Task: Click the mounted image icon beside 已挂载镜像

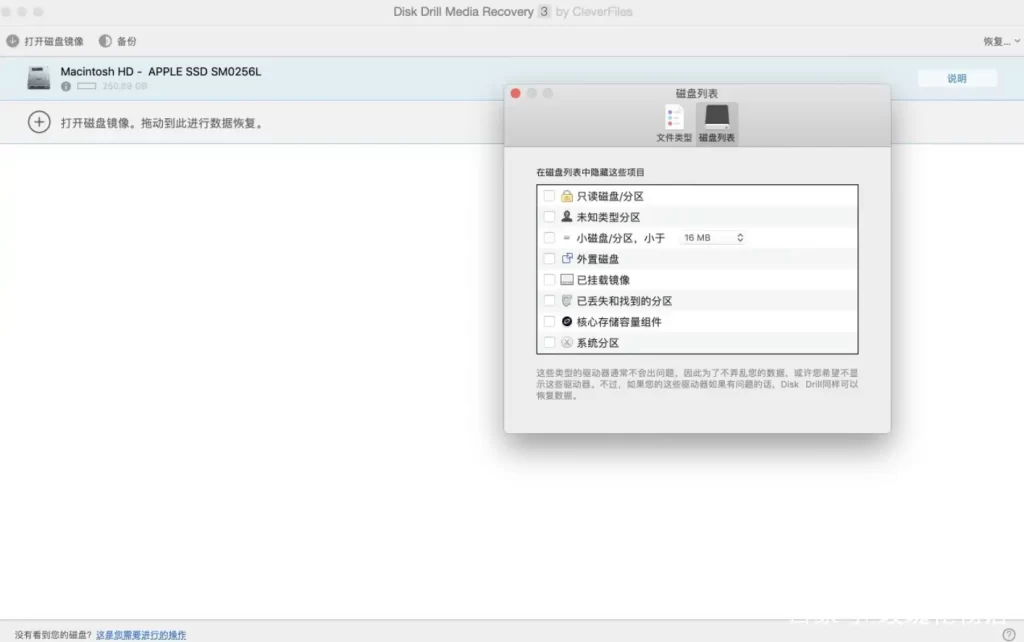Action: [567, 280]
